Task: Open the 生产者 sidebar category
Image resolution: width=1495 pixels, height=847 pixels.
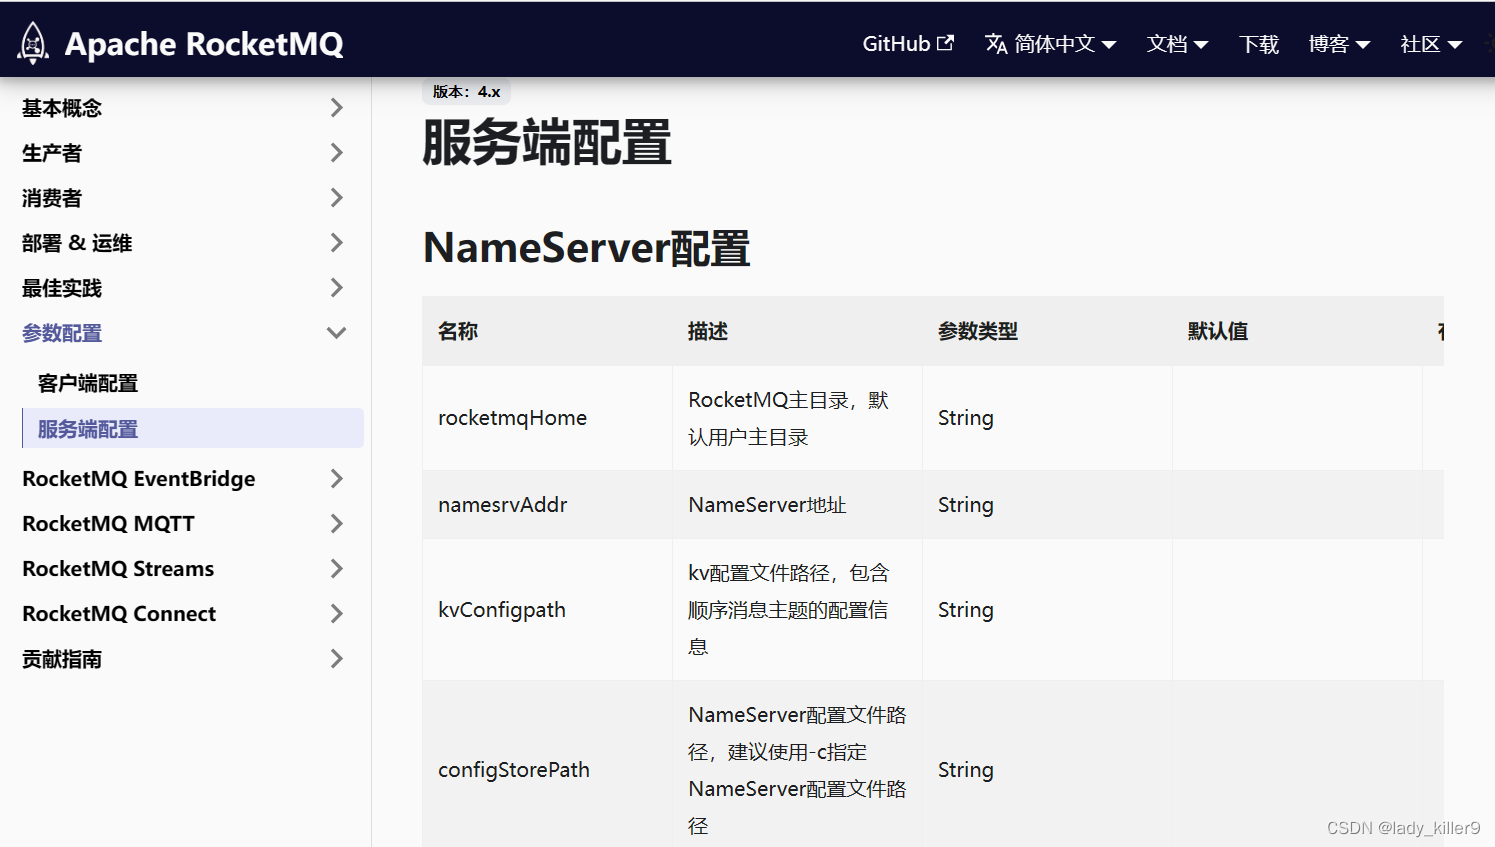Action: 52,153
